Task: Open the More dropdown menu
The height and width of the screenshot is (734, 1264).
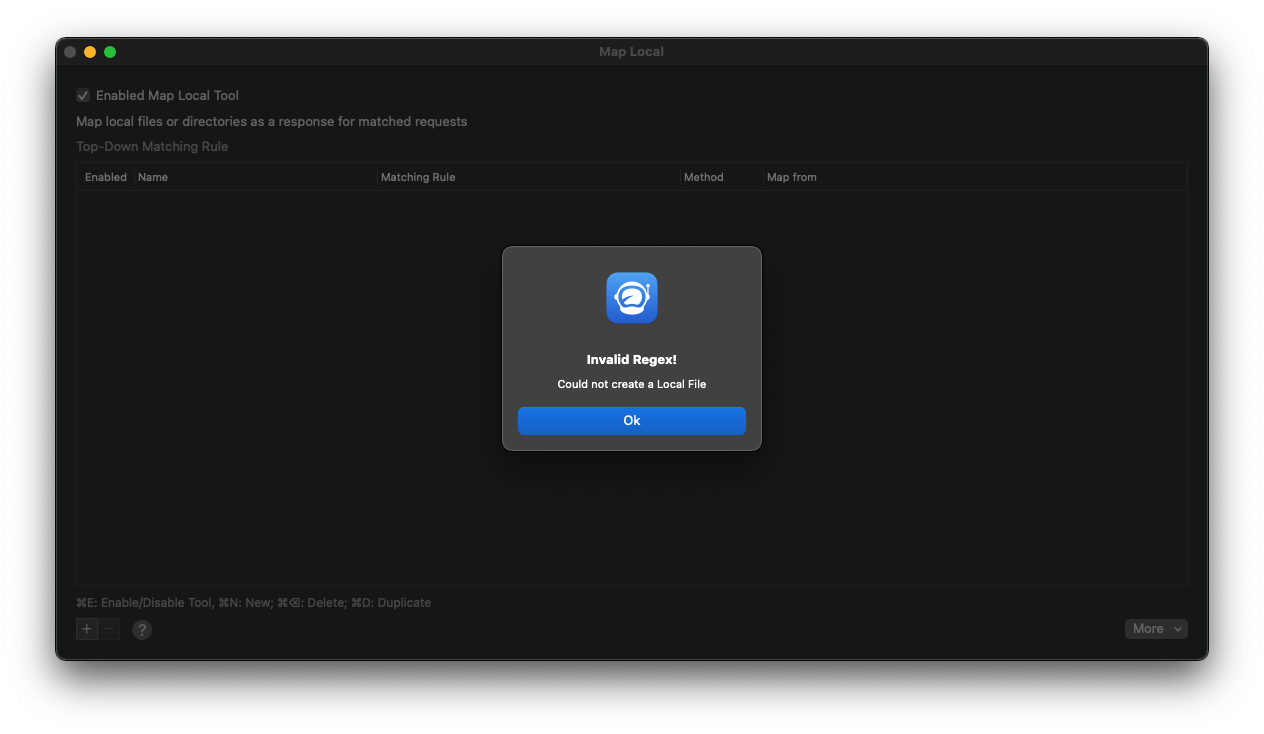Action: [1156, 629]
